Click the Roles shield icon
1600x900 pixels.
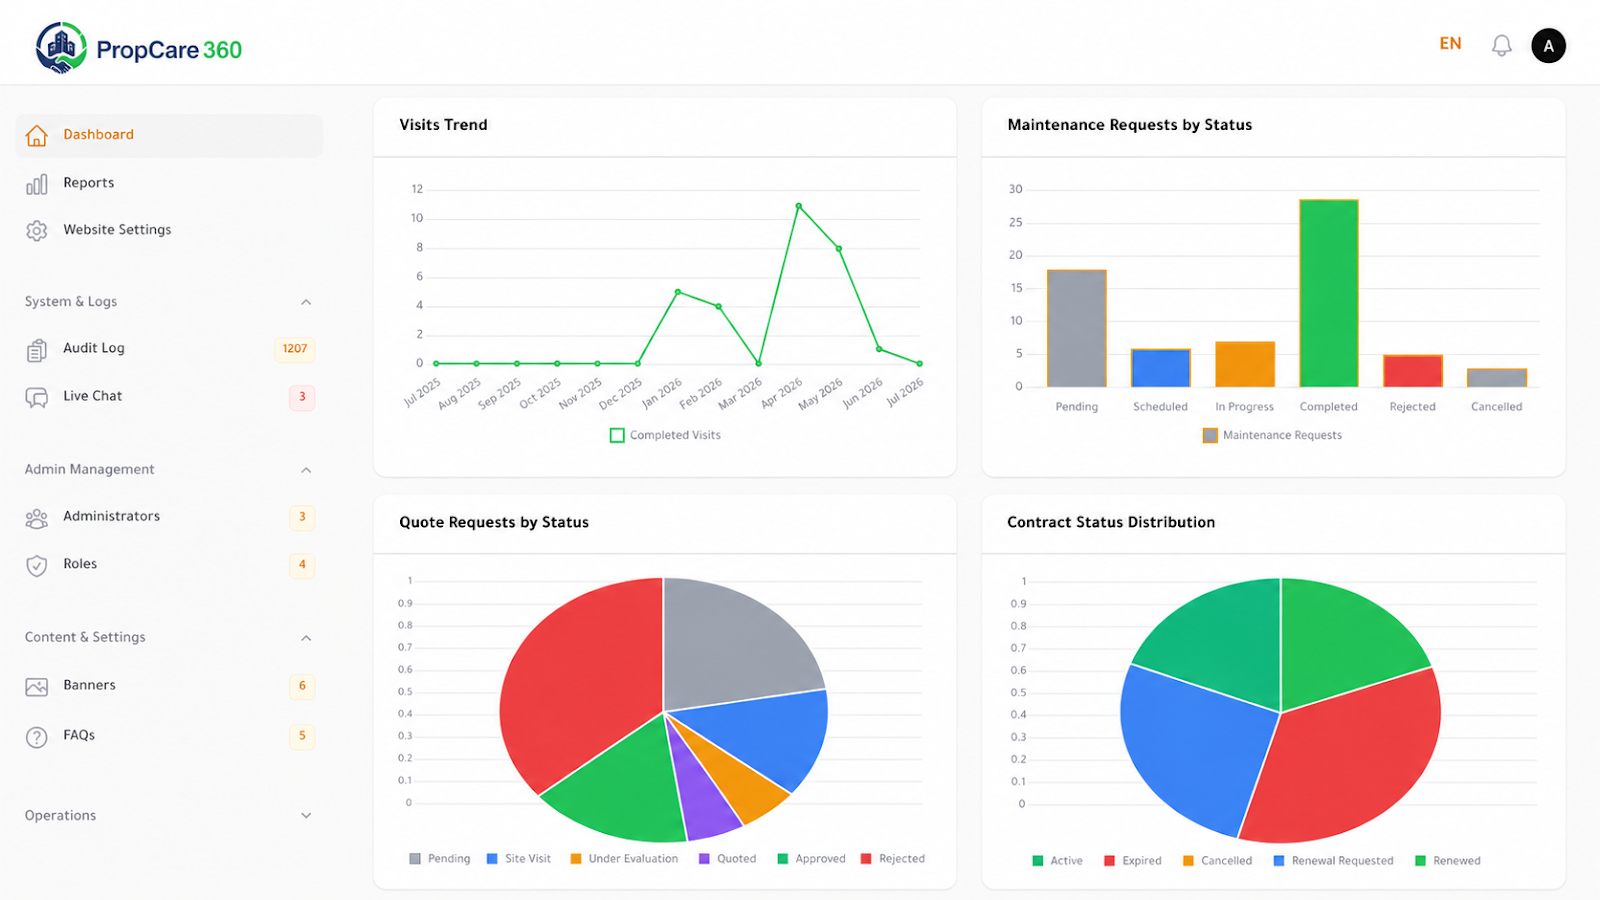point(37,565)
